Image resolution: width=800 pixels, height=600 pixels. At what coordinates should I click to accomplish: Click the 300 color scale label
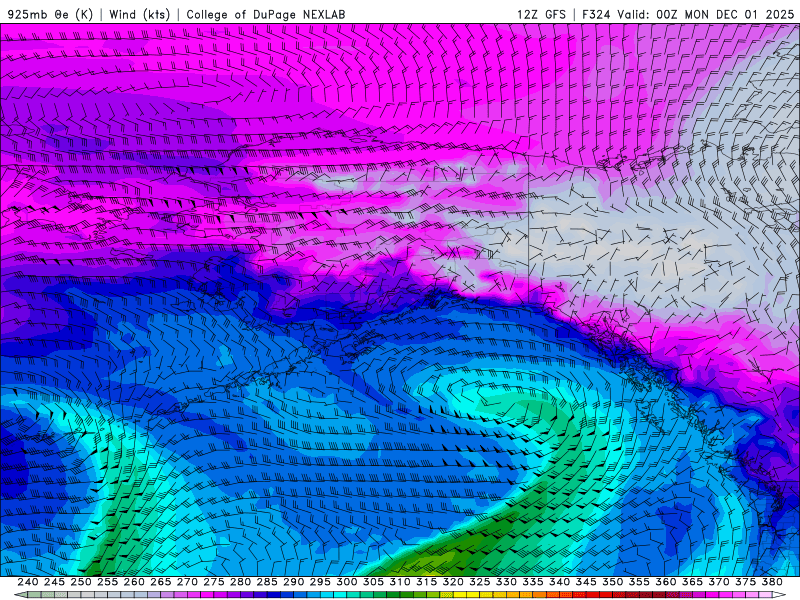click(346, 582)
